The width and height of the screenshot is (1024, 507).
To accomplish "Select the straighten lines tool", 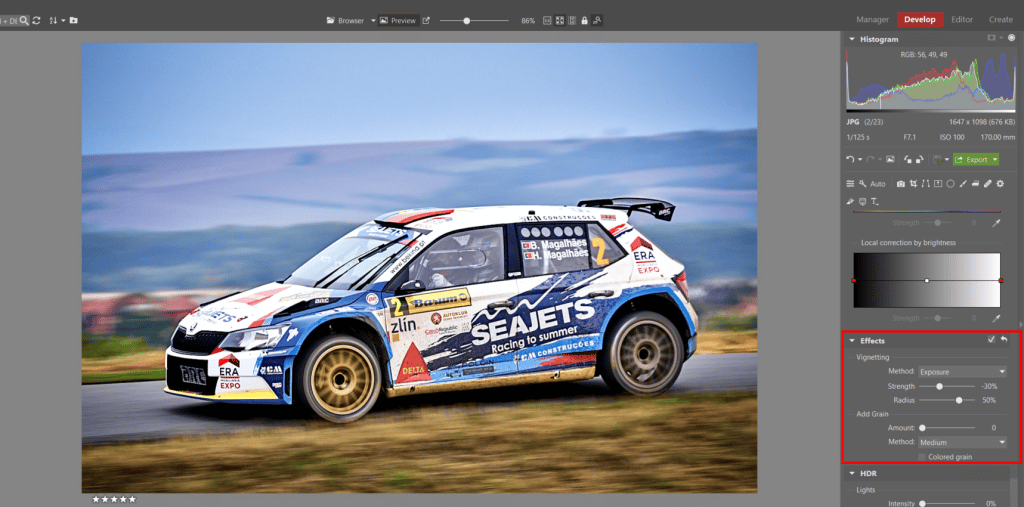I will (925, 184).
